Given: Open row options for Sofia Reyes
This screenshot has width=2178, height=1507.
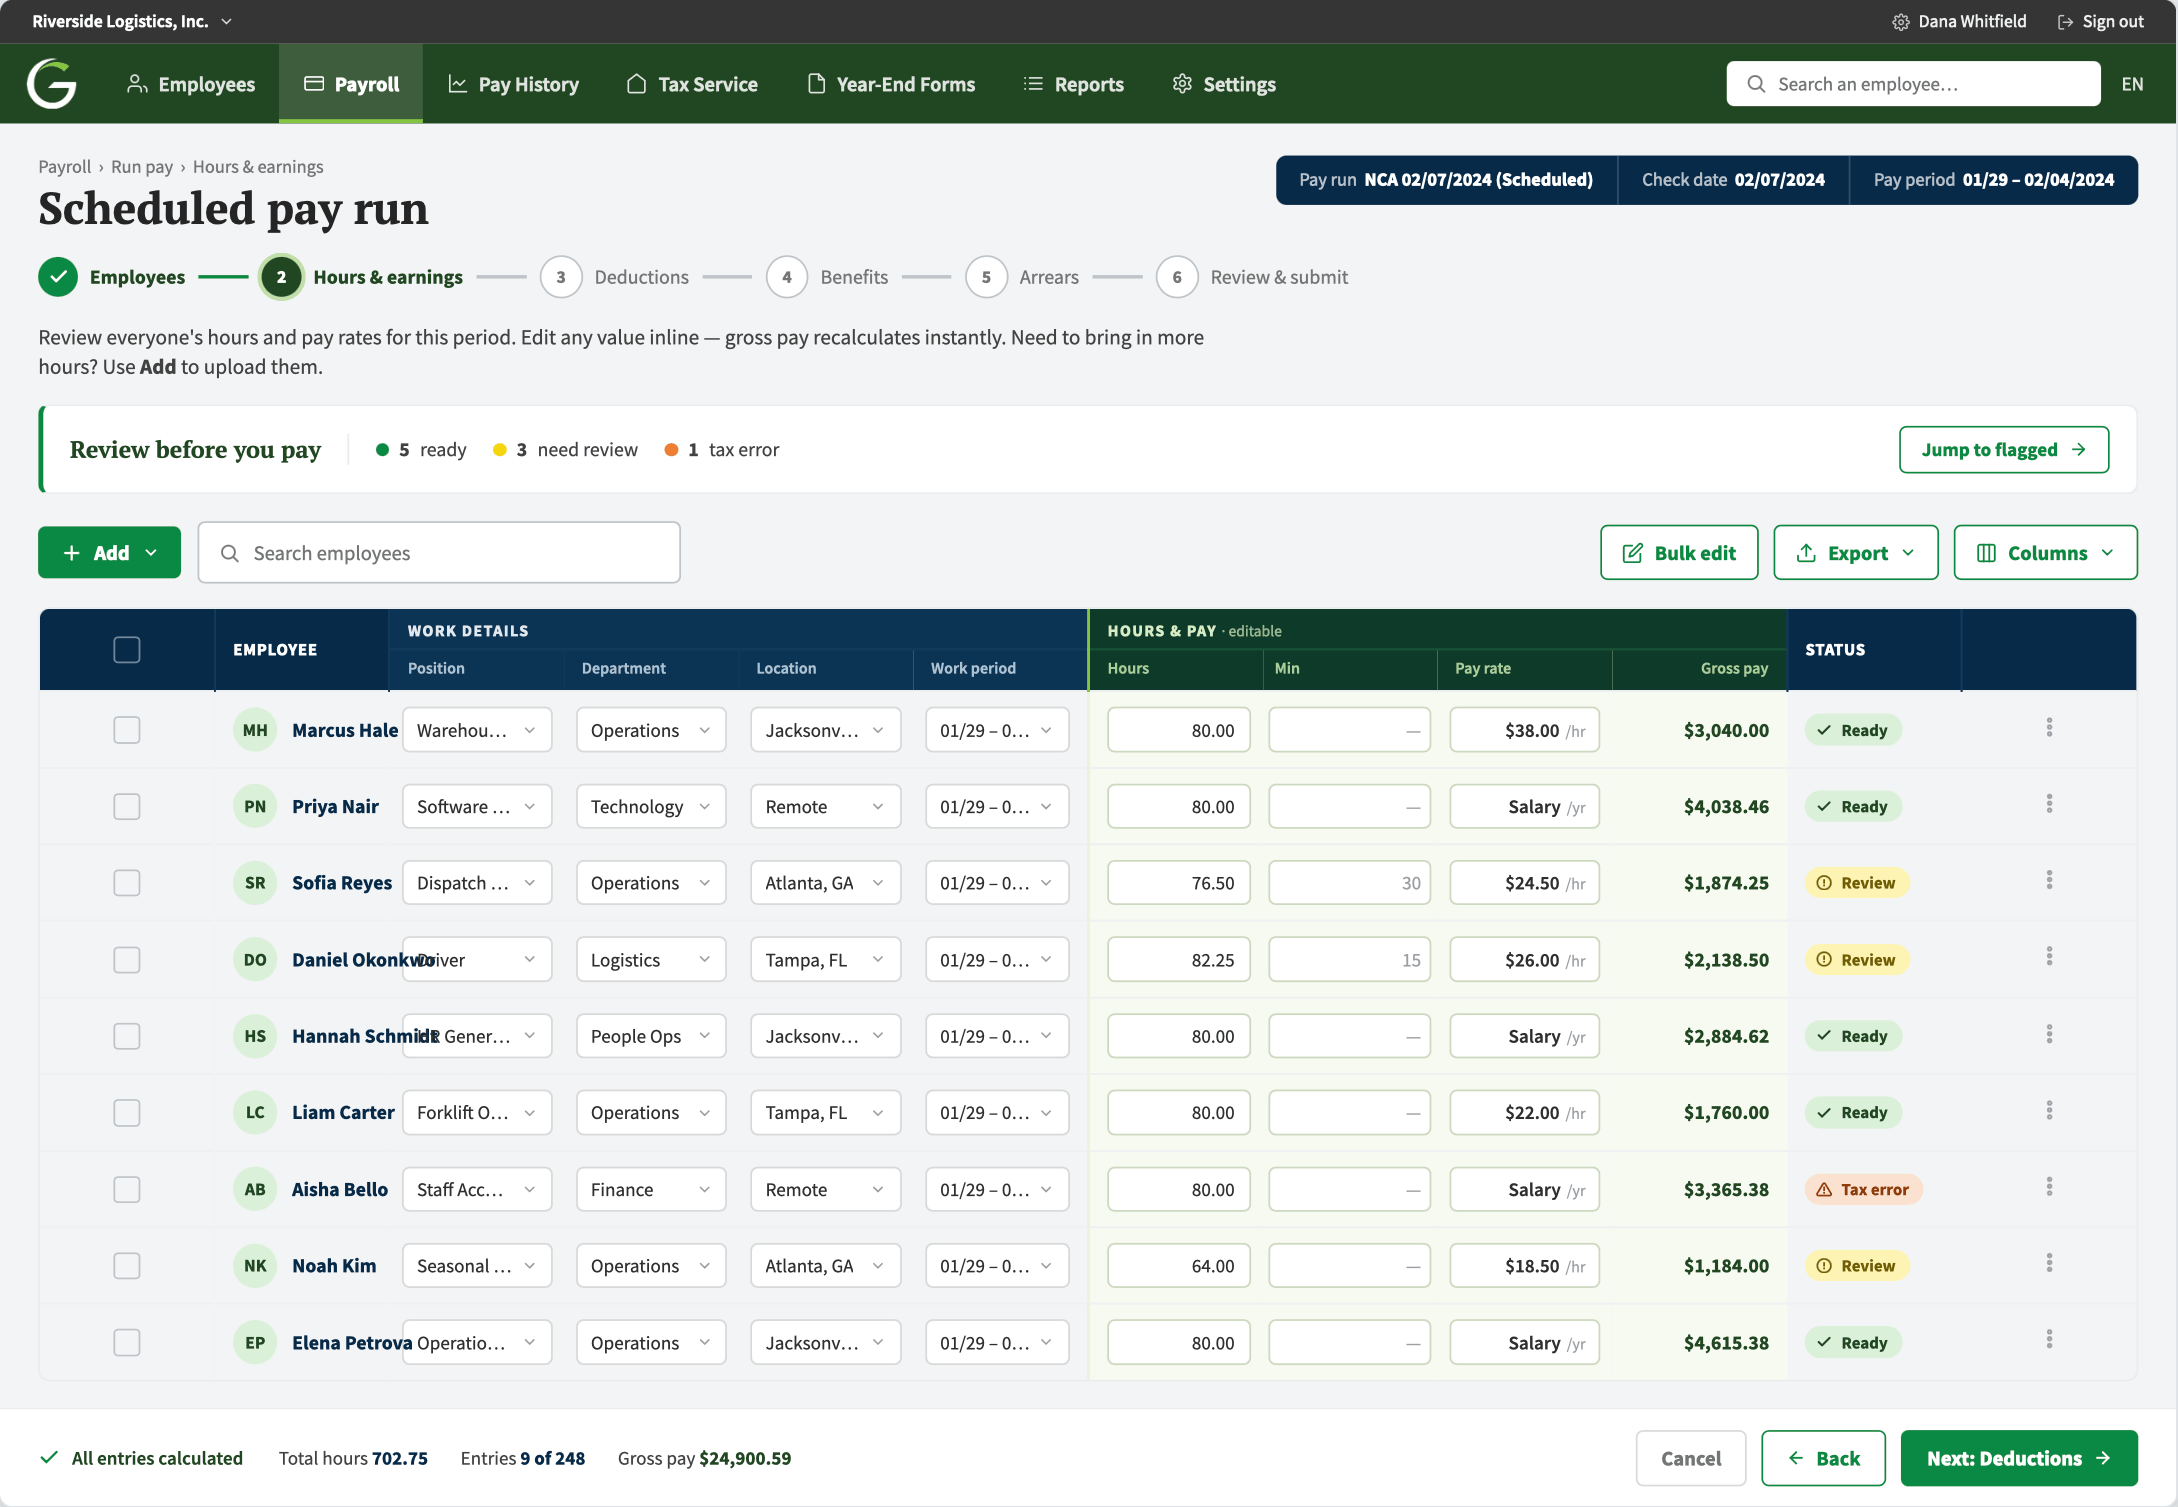Looking at the screenshot, I should pyautogui.click(x=2049, y=881).
